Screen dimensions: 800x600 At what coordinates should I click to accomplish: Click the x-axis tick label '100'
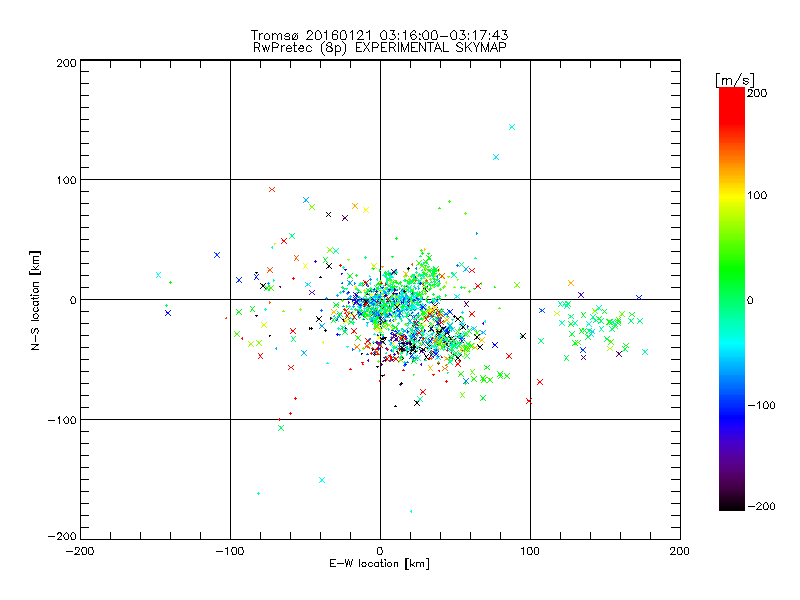point(530,551)
